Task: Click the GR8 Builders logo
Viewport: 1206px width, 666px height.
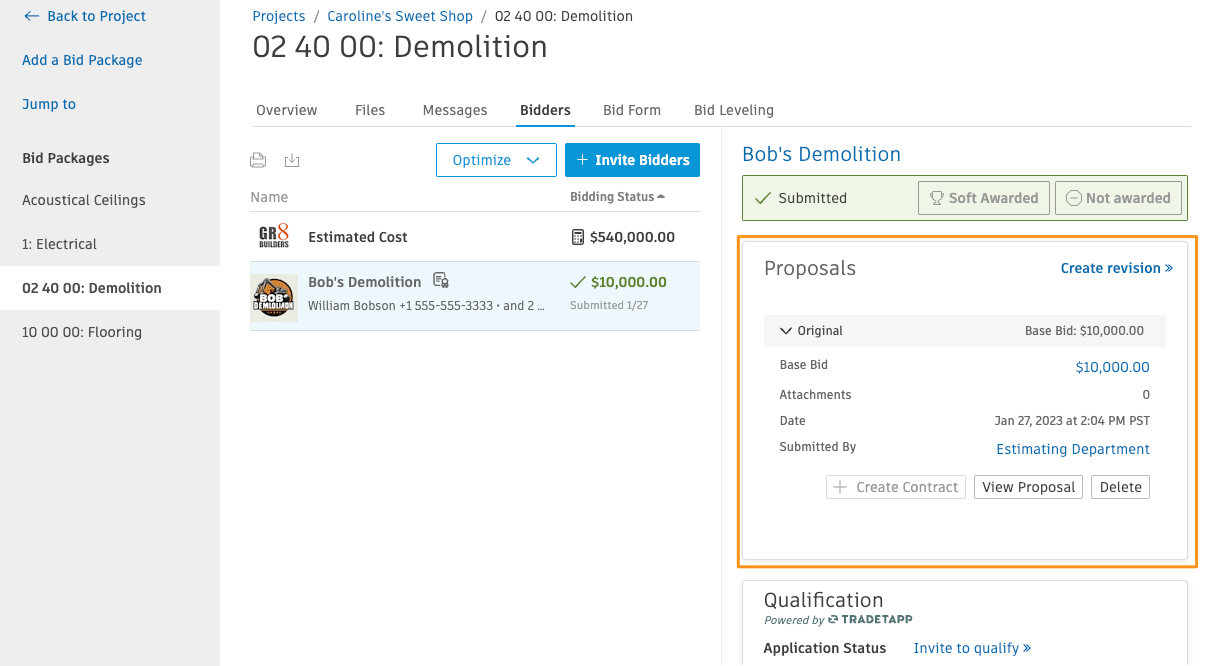Action: tap(273, 237)
